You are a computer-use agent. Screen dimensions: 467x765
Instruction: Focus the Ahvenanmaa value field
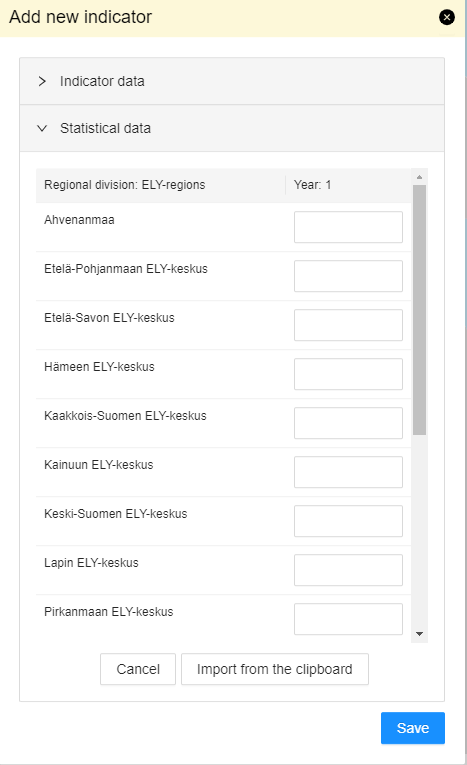348,227
